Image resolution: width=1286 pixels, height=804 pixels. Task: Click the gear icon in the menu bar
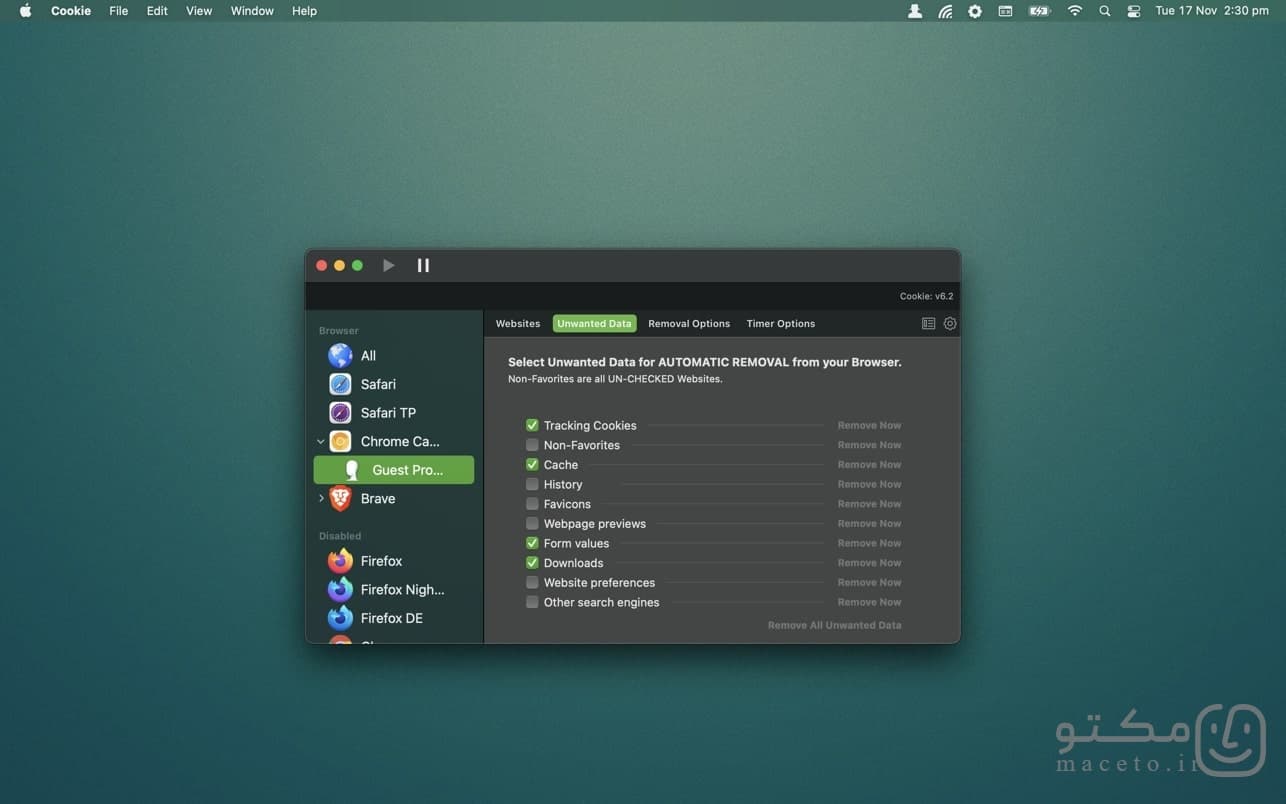pos(975,11)
